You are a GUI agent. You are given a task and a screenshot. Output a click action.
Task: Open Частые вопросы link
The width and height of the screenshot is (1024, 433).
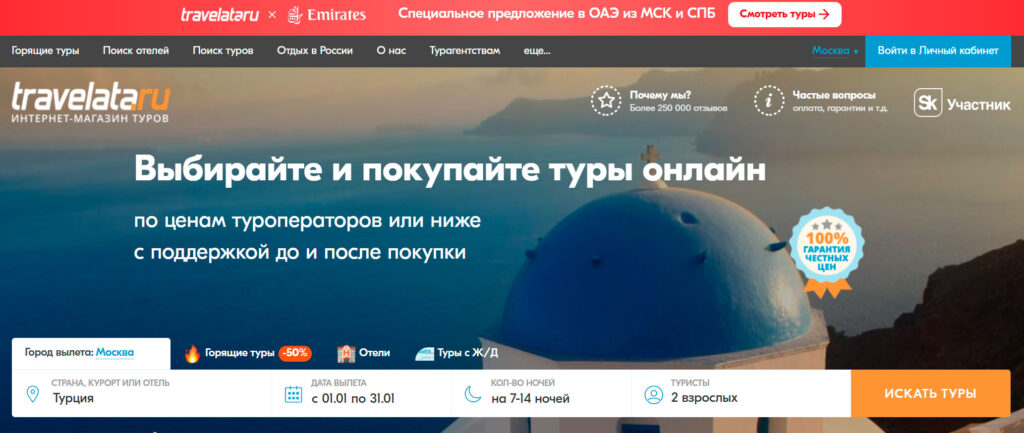coord(834,95)
